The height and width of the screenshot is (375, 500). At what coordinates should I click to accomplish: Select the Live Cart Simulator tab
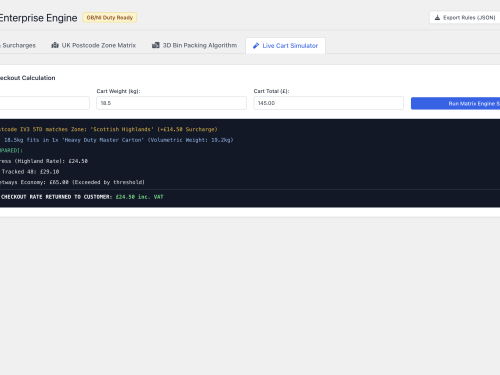[x=285, y=46]
